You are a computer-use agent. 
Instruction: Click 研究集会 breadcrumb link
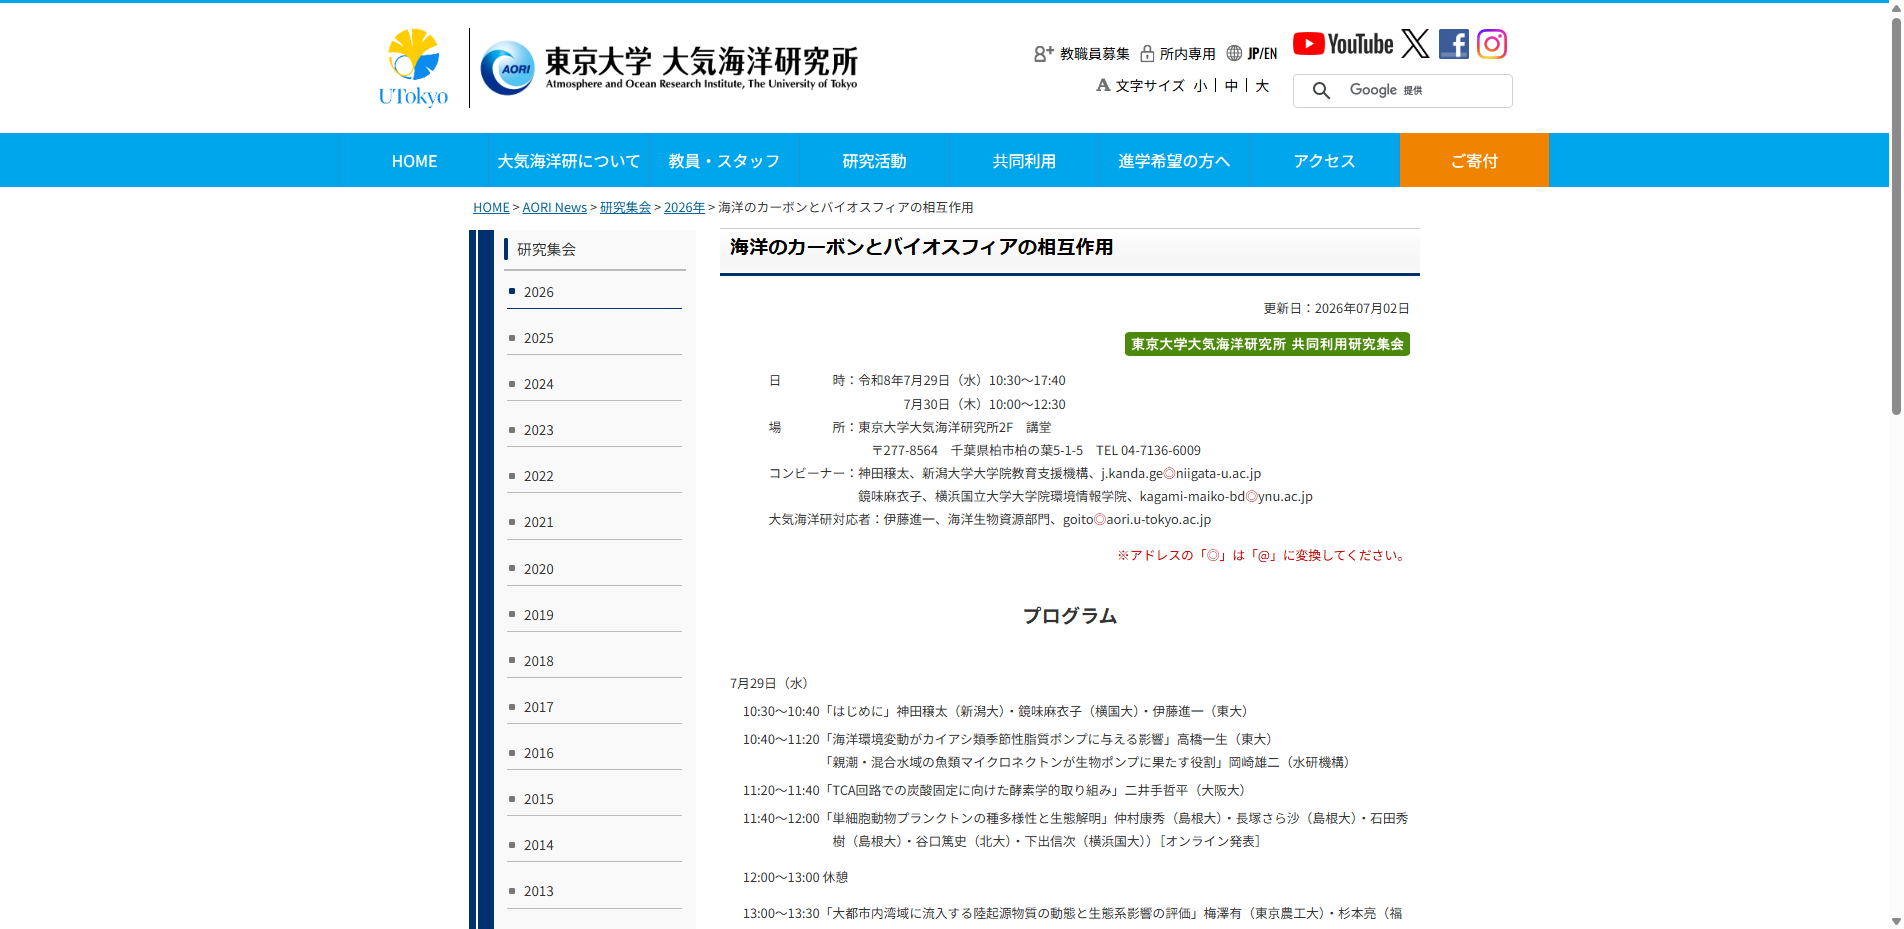coord(625,208)
